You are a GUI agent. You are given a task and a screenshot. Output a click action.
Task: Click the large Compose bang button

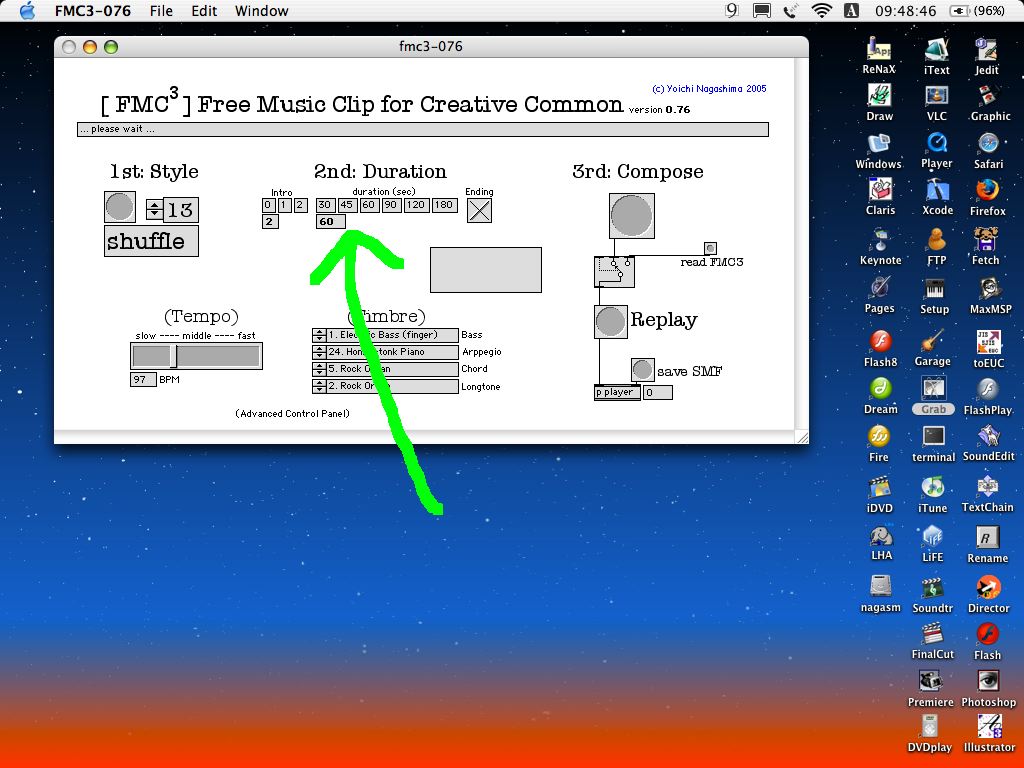[632, 216]
